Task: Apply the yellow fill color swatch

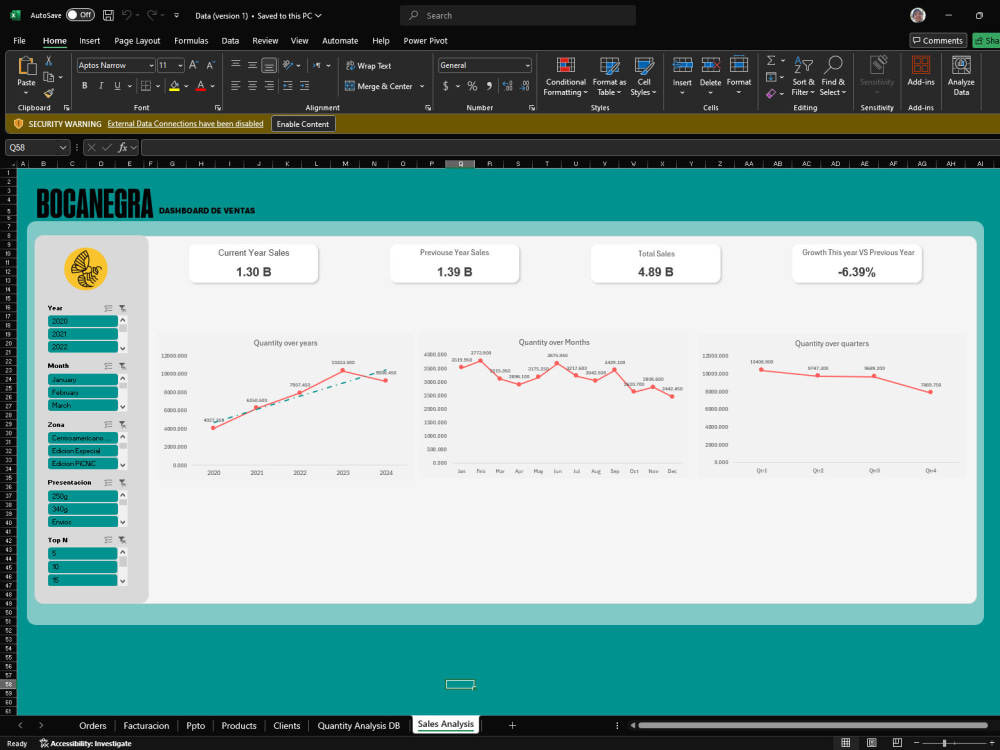Action: click(x=174, y=87)
